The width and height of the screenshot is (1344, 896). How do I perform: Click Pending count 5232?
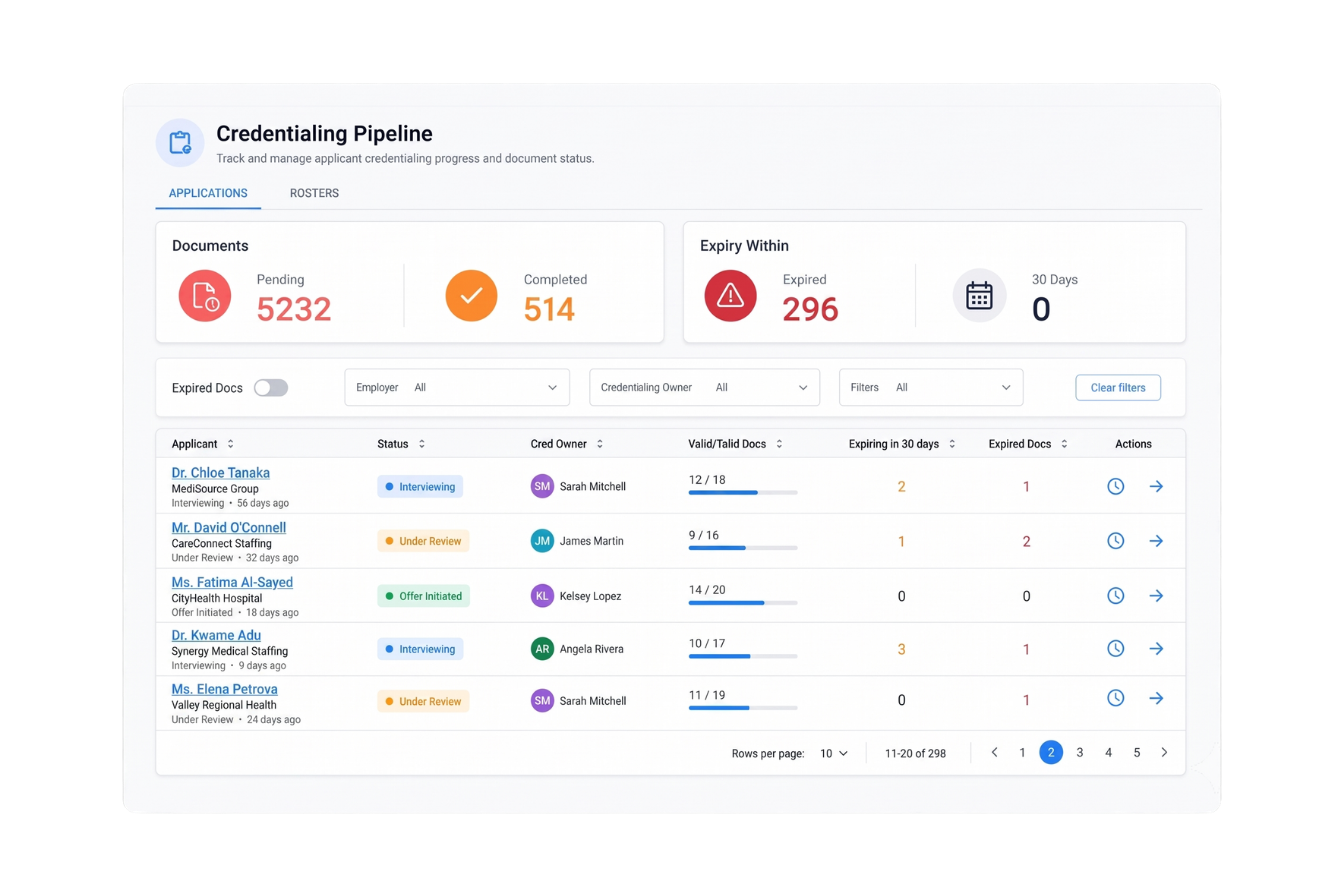click(294, 309)
